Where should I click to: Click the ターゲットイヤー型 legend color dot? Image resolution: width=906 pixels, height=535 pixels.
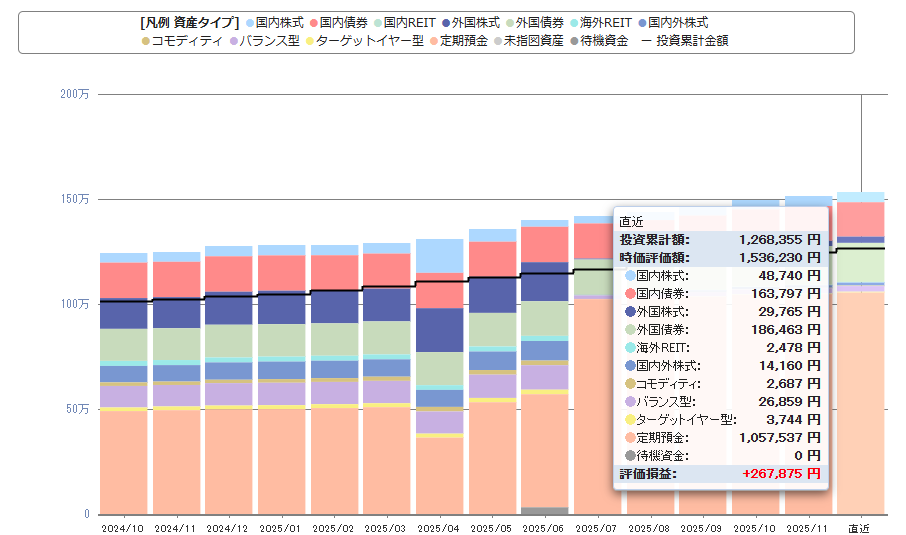click(310, 41)
